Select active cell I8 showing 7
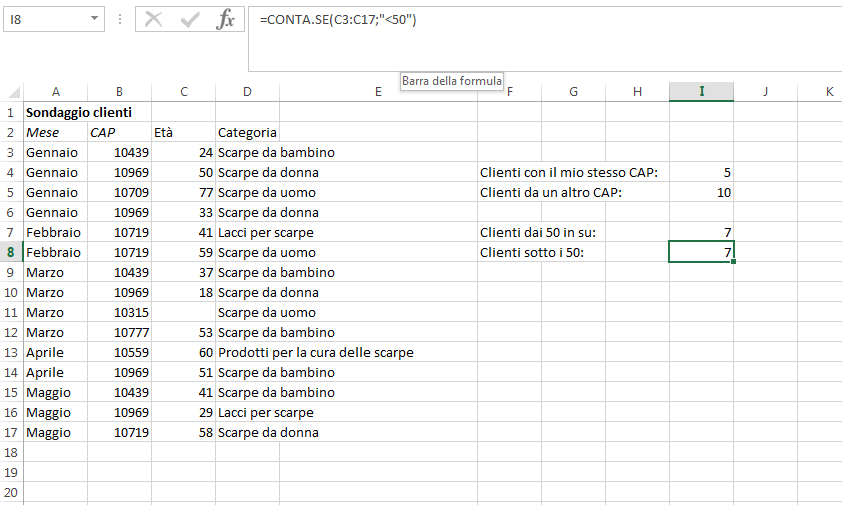 (701, 252)
